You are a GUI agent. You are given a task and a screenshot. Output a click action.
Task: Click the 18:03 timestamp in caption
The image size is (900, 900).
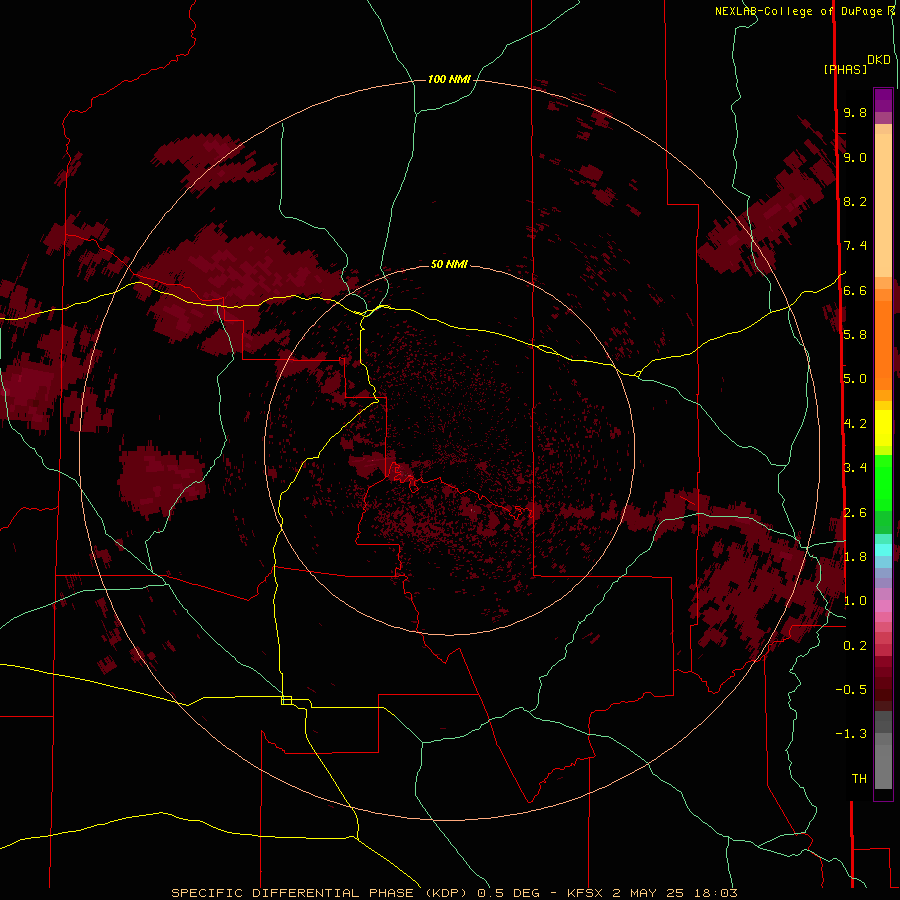[x=716, y=893]
